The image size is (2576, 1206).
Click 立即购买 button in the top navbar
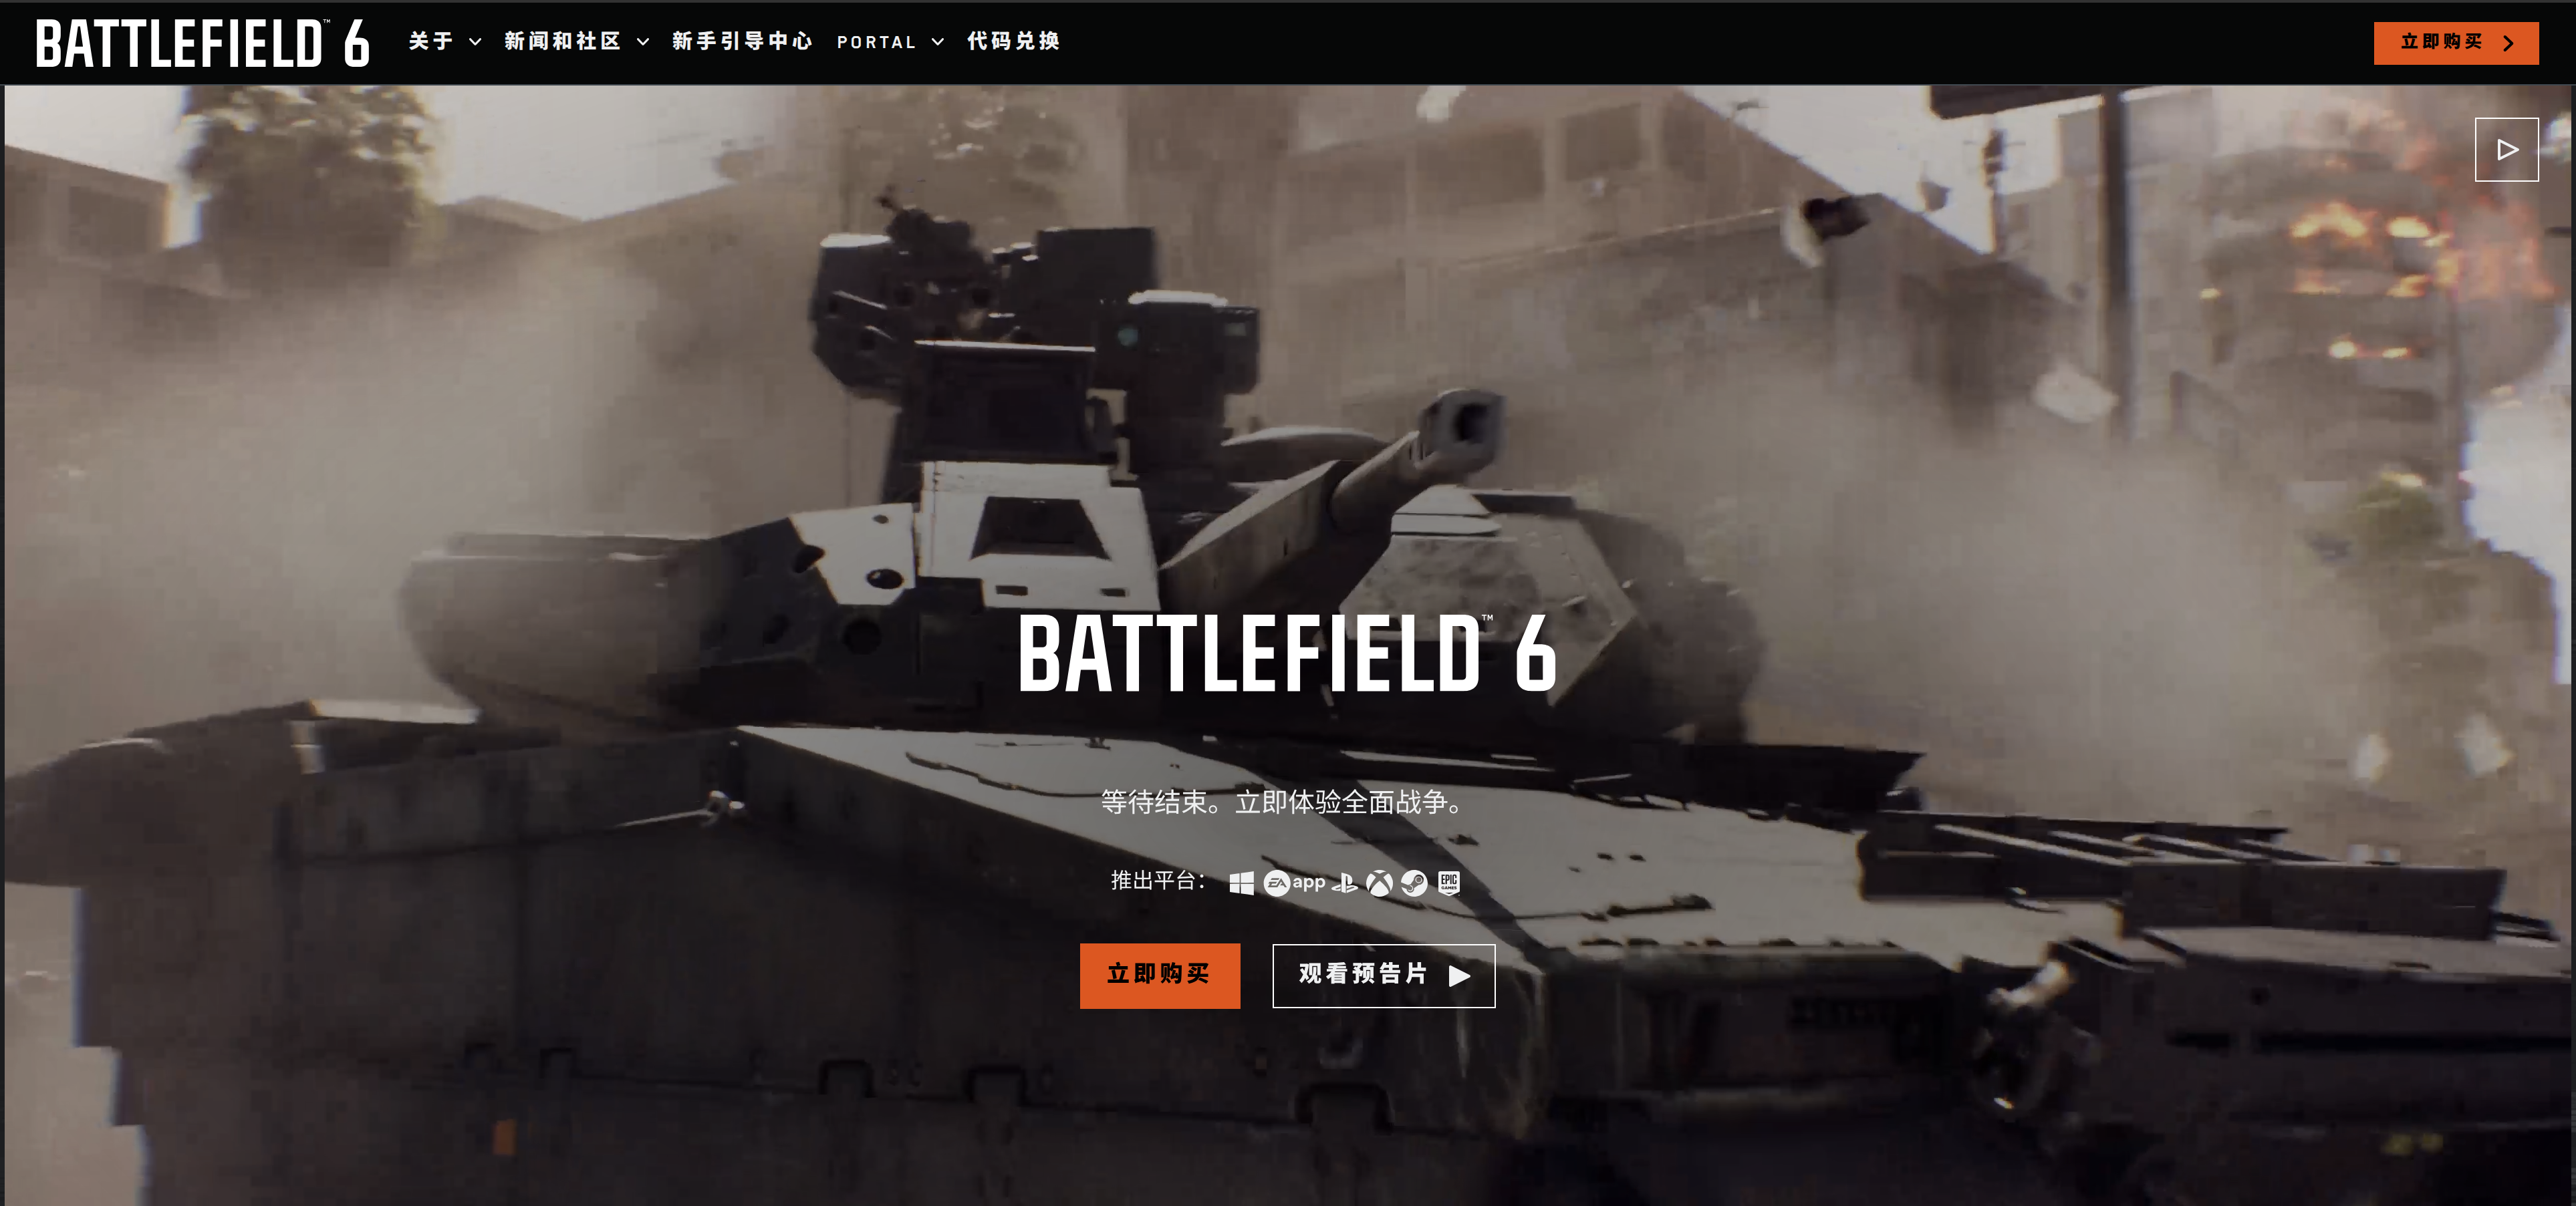click(2455, 43)
